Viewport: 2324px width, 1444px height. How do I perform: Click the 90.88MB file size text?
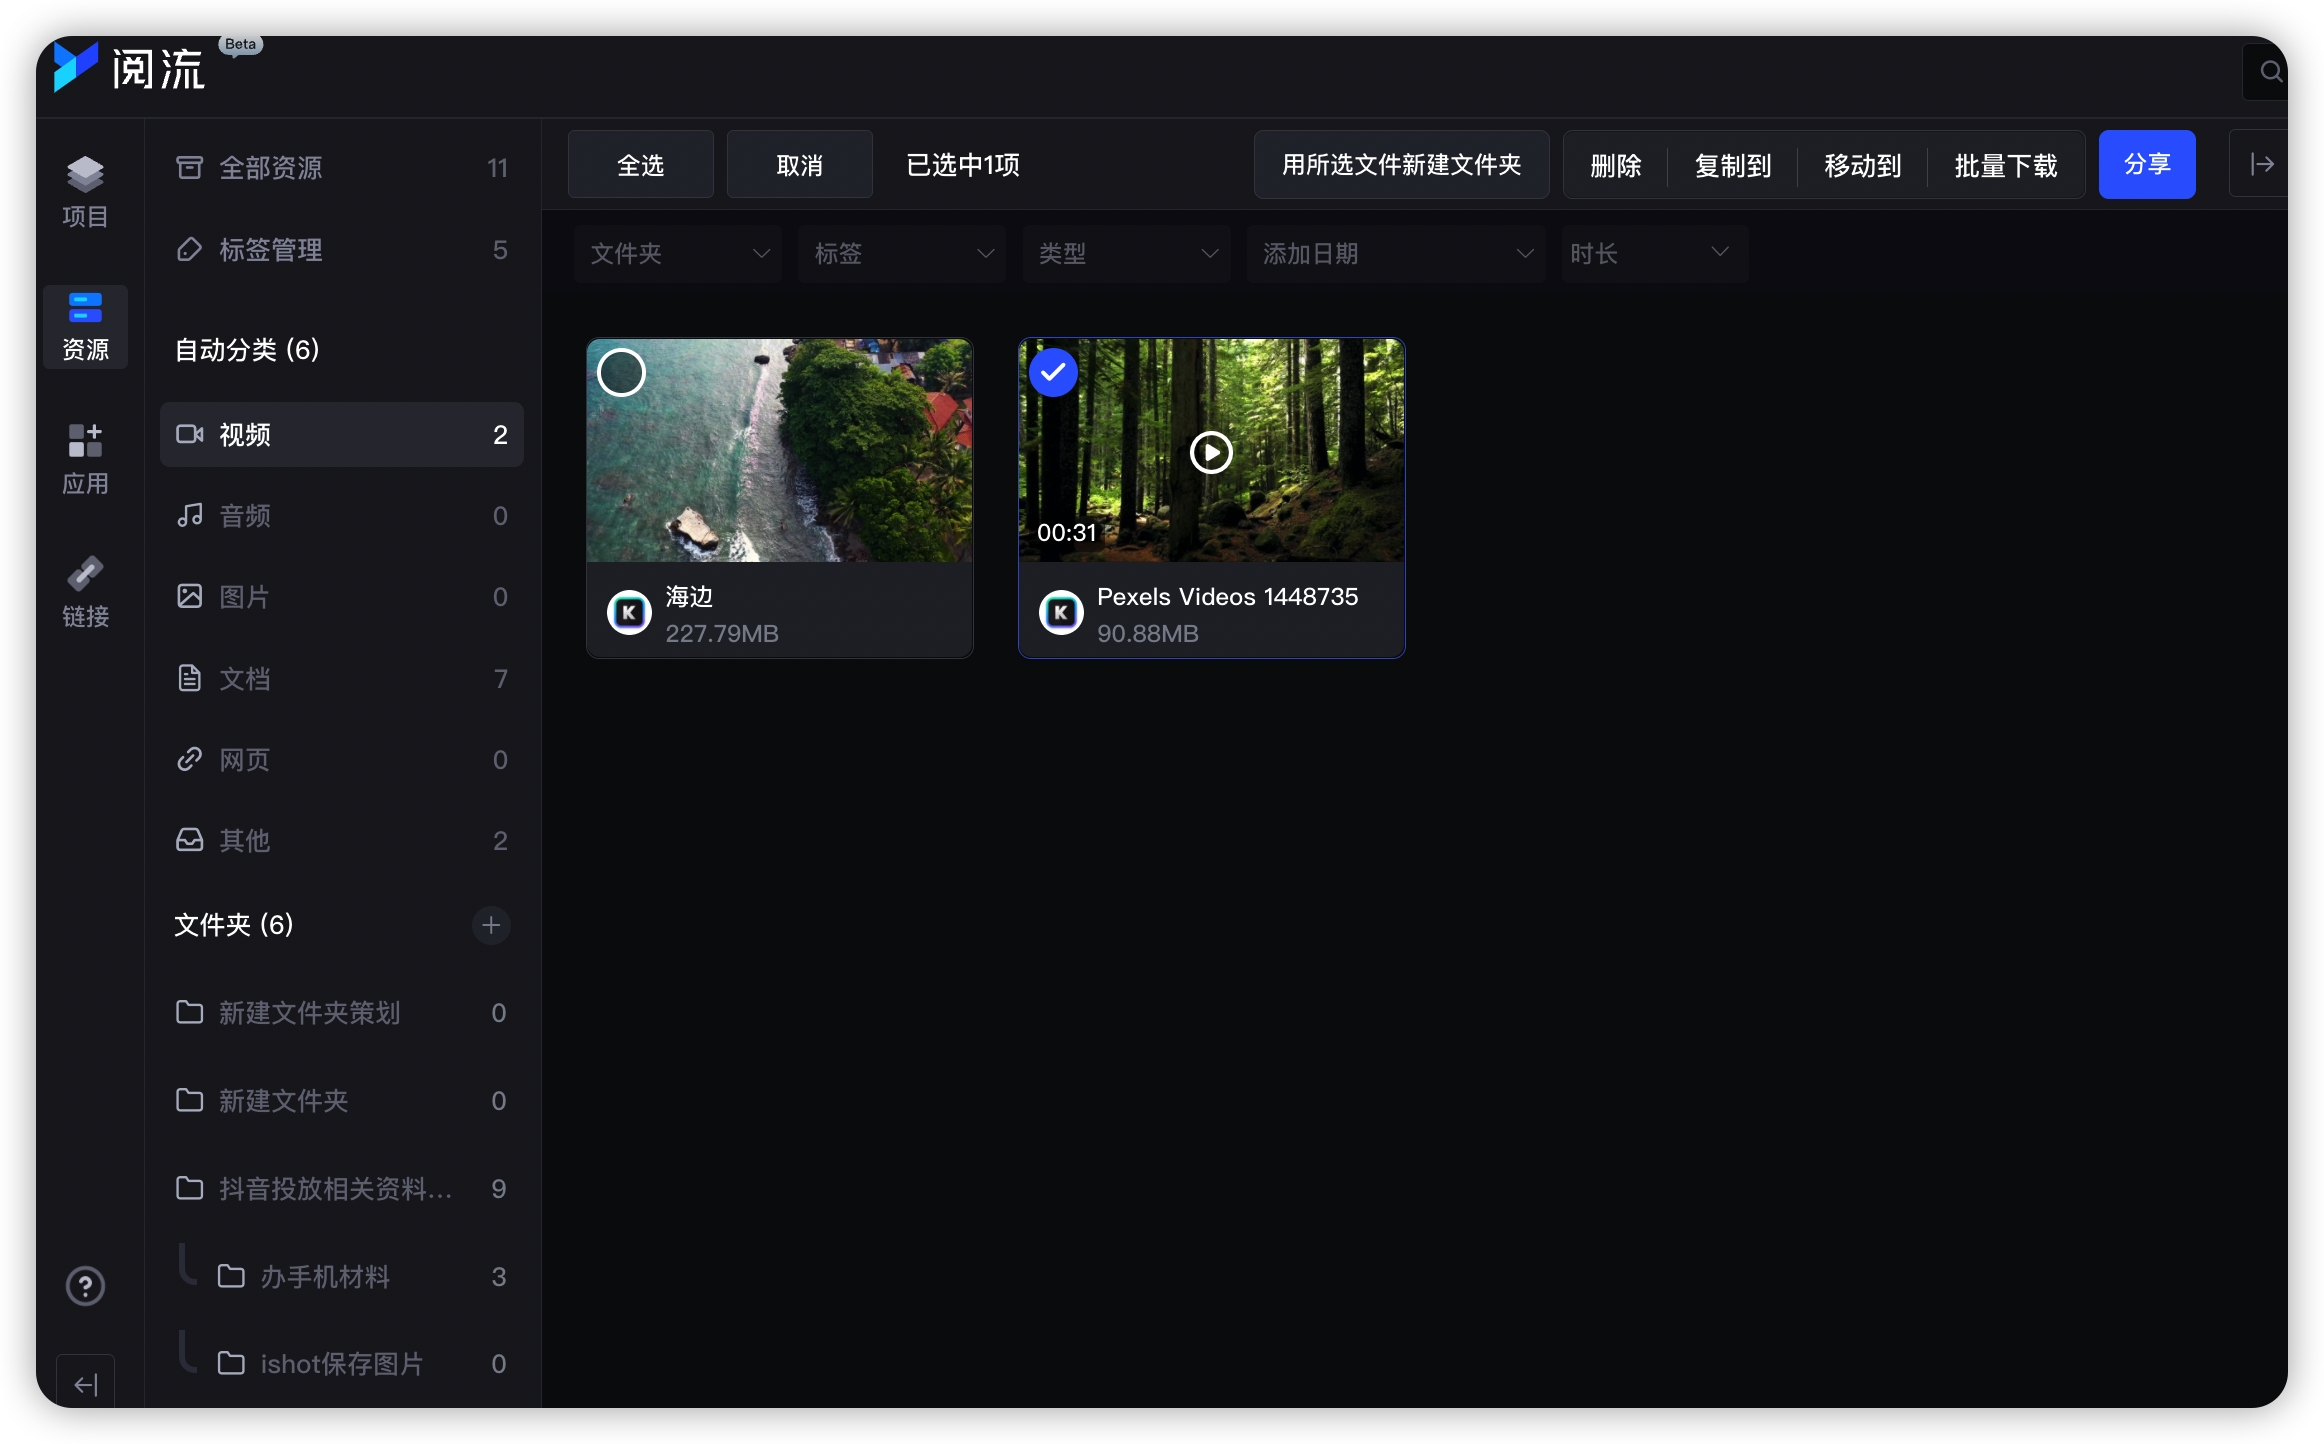coord(1148,634)
